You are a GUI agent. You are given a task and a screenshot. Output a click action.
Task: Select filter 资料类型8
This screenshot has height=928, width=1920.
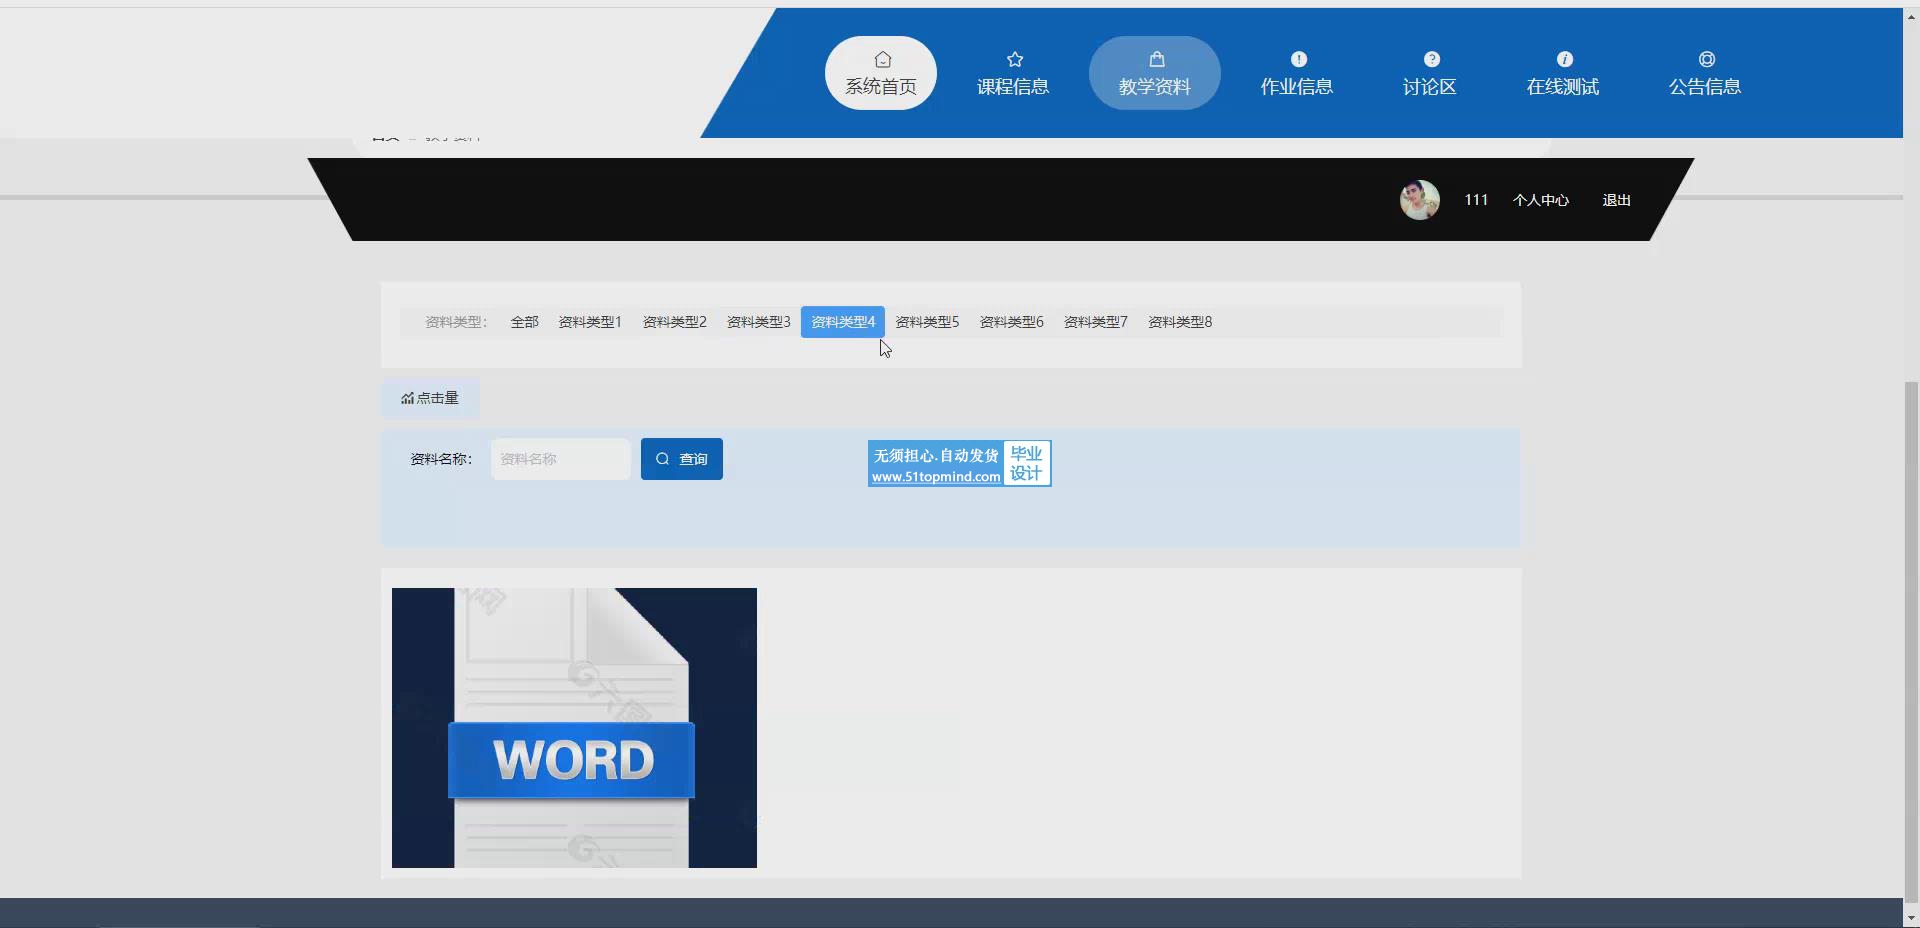click(x=1180, y=322)
